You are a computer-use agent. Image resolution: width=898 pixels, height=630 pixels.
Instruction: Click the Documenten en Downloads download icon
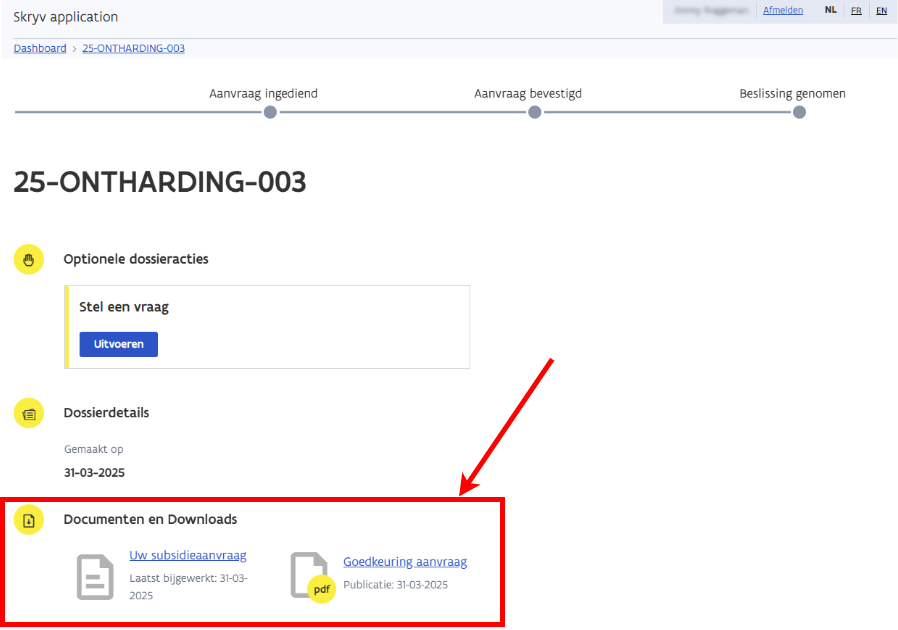coord(29,520)
